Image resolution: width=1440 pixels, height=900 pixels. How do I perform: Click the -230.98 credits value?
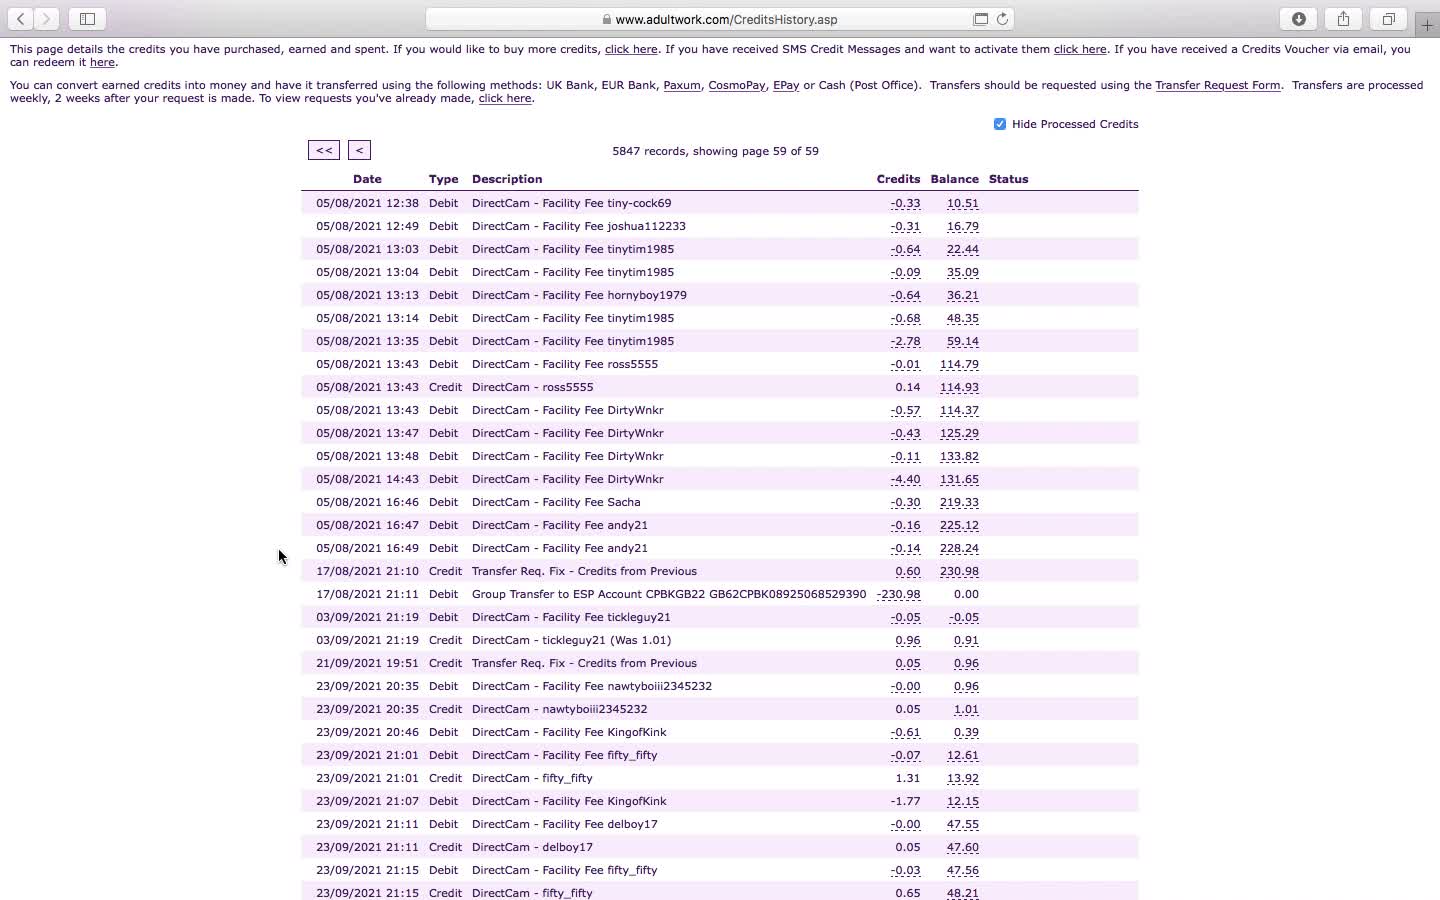898,594
